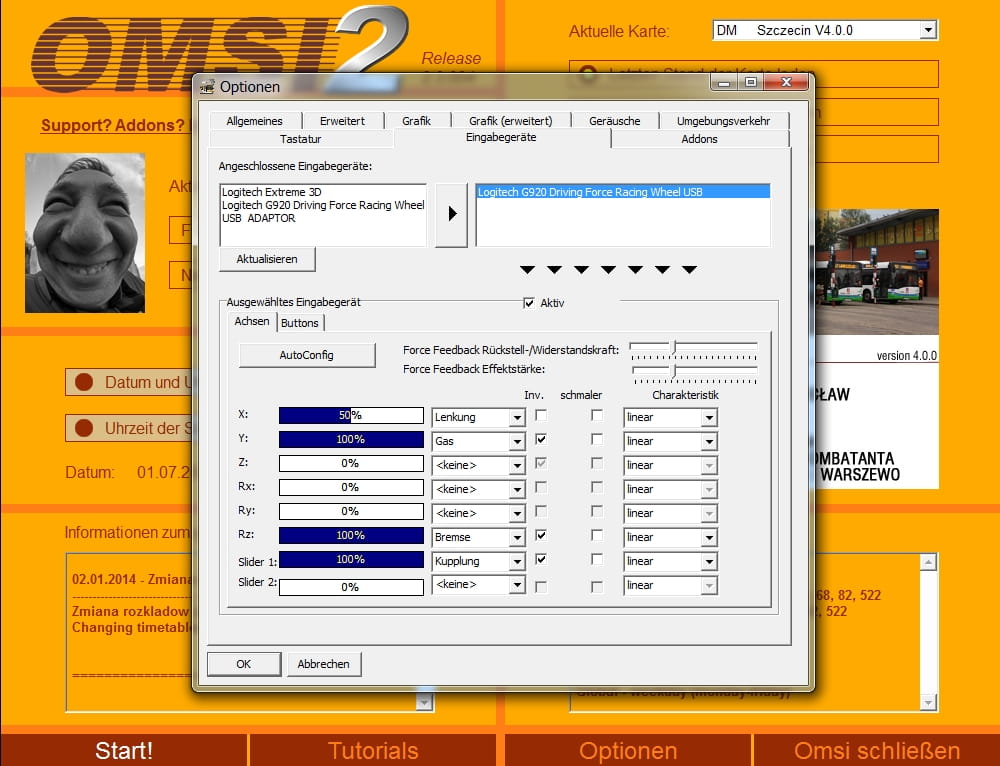
Task: Click the Szczecin bus map preview image
Action: click(x=877, y=270)
